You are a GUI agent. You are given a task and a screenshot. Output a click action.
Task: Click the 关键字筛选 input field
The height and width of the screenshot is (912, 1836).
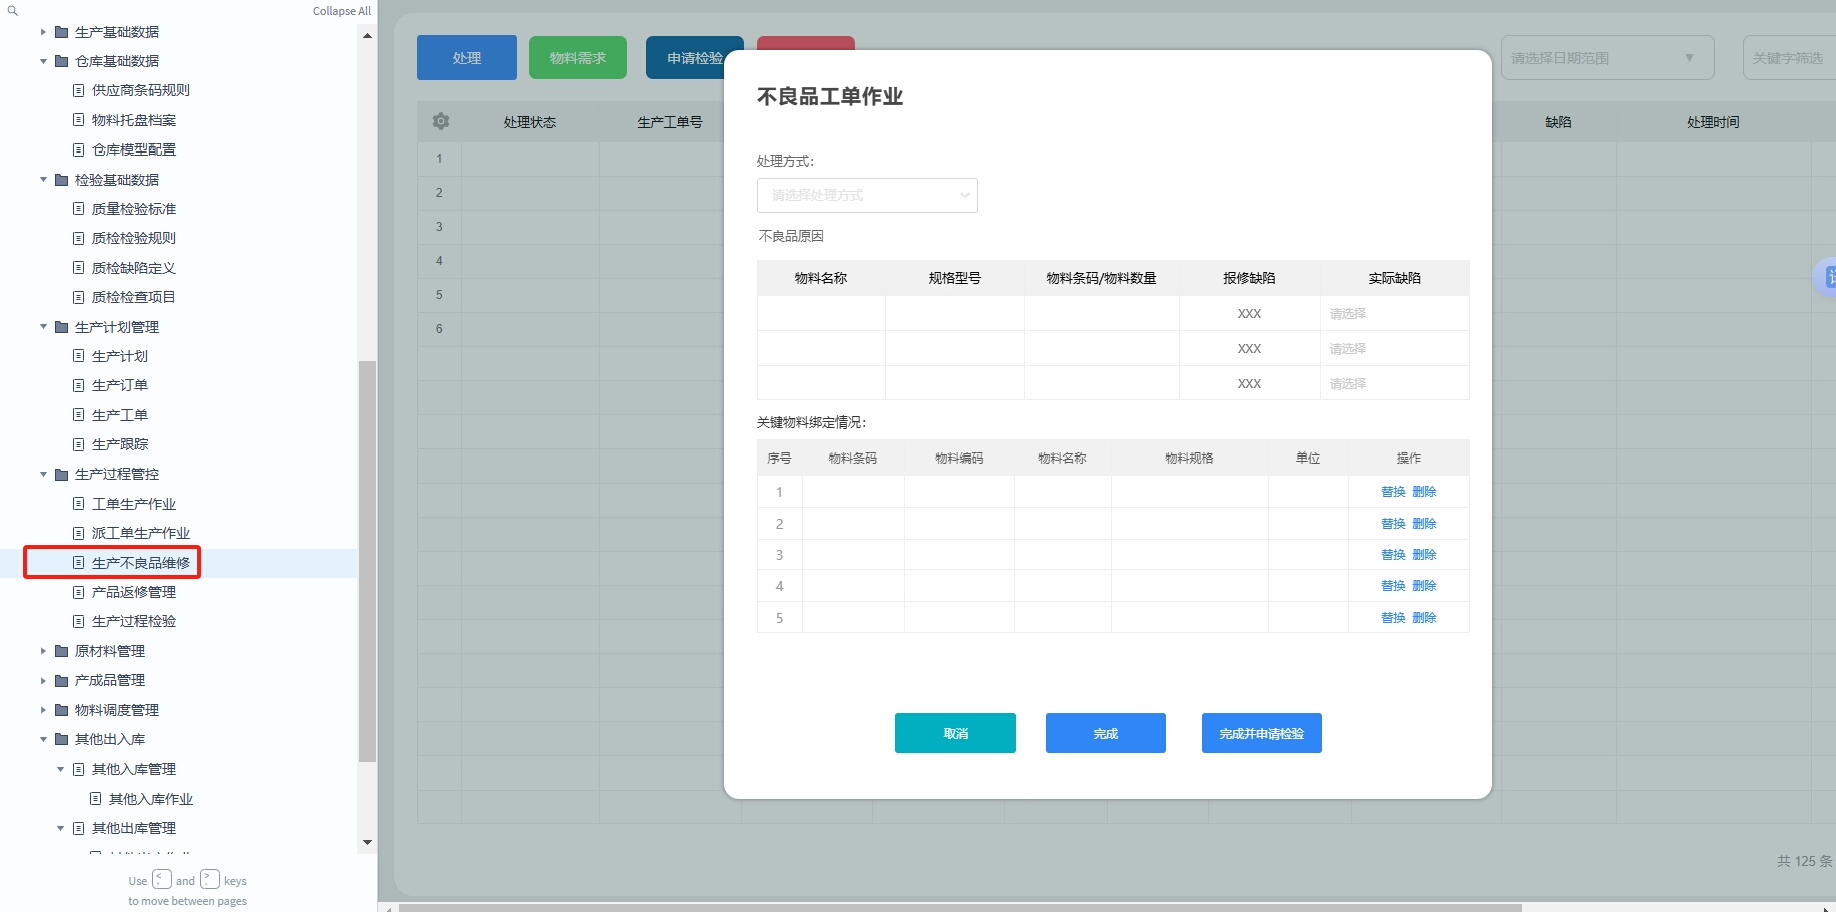[x=1790, y=58]
